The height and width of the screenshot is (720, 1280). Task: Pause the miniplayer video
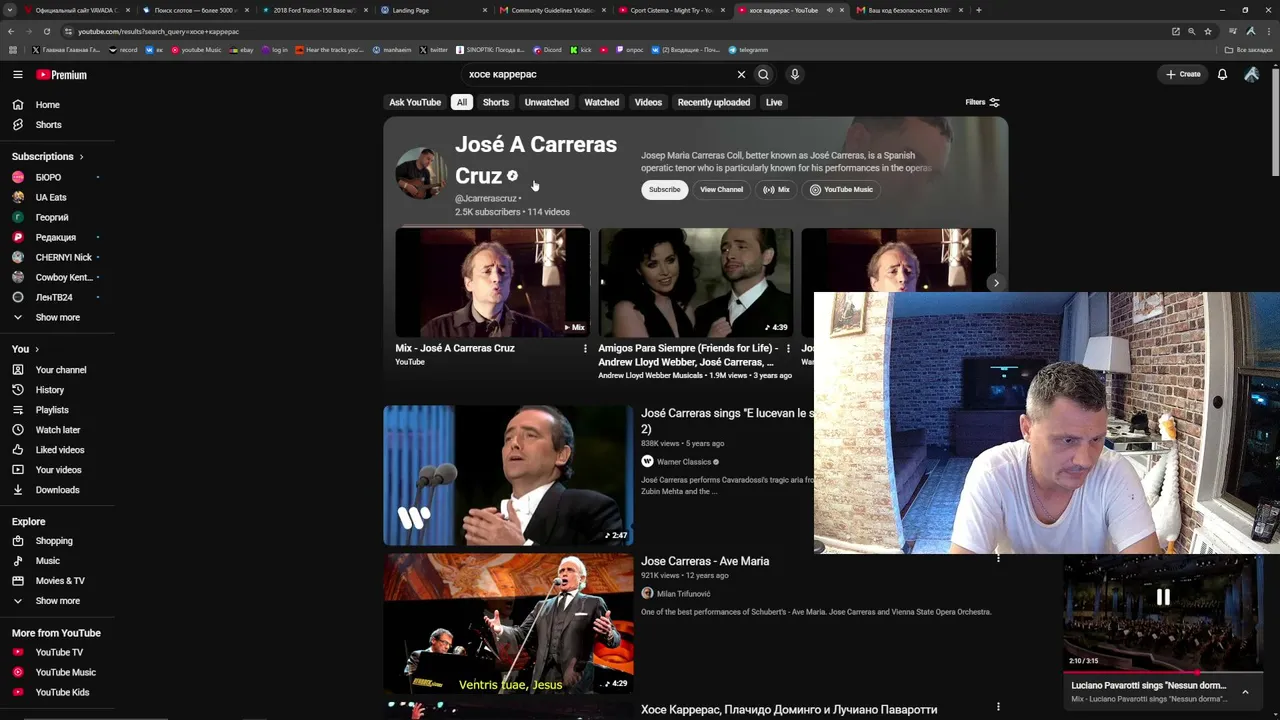[1163, 597]
